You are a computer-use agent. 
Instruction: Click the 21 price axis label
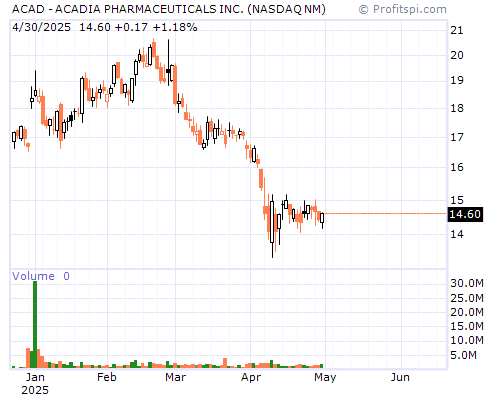[457, 30]
